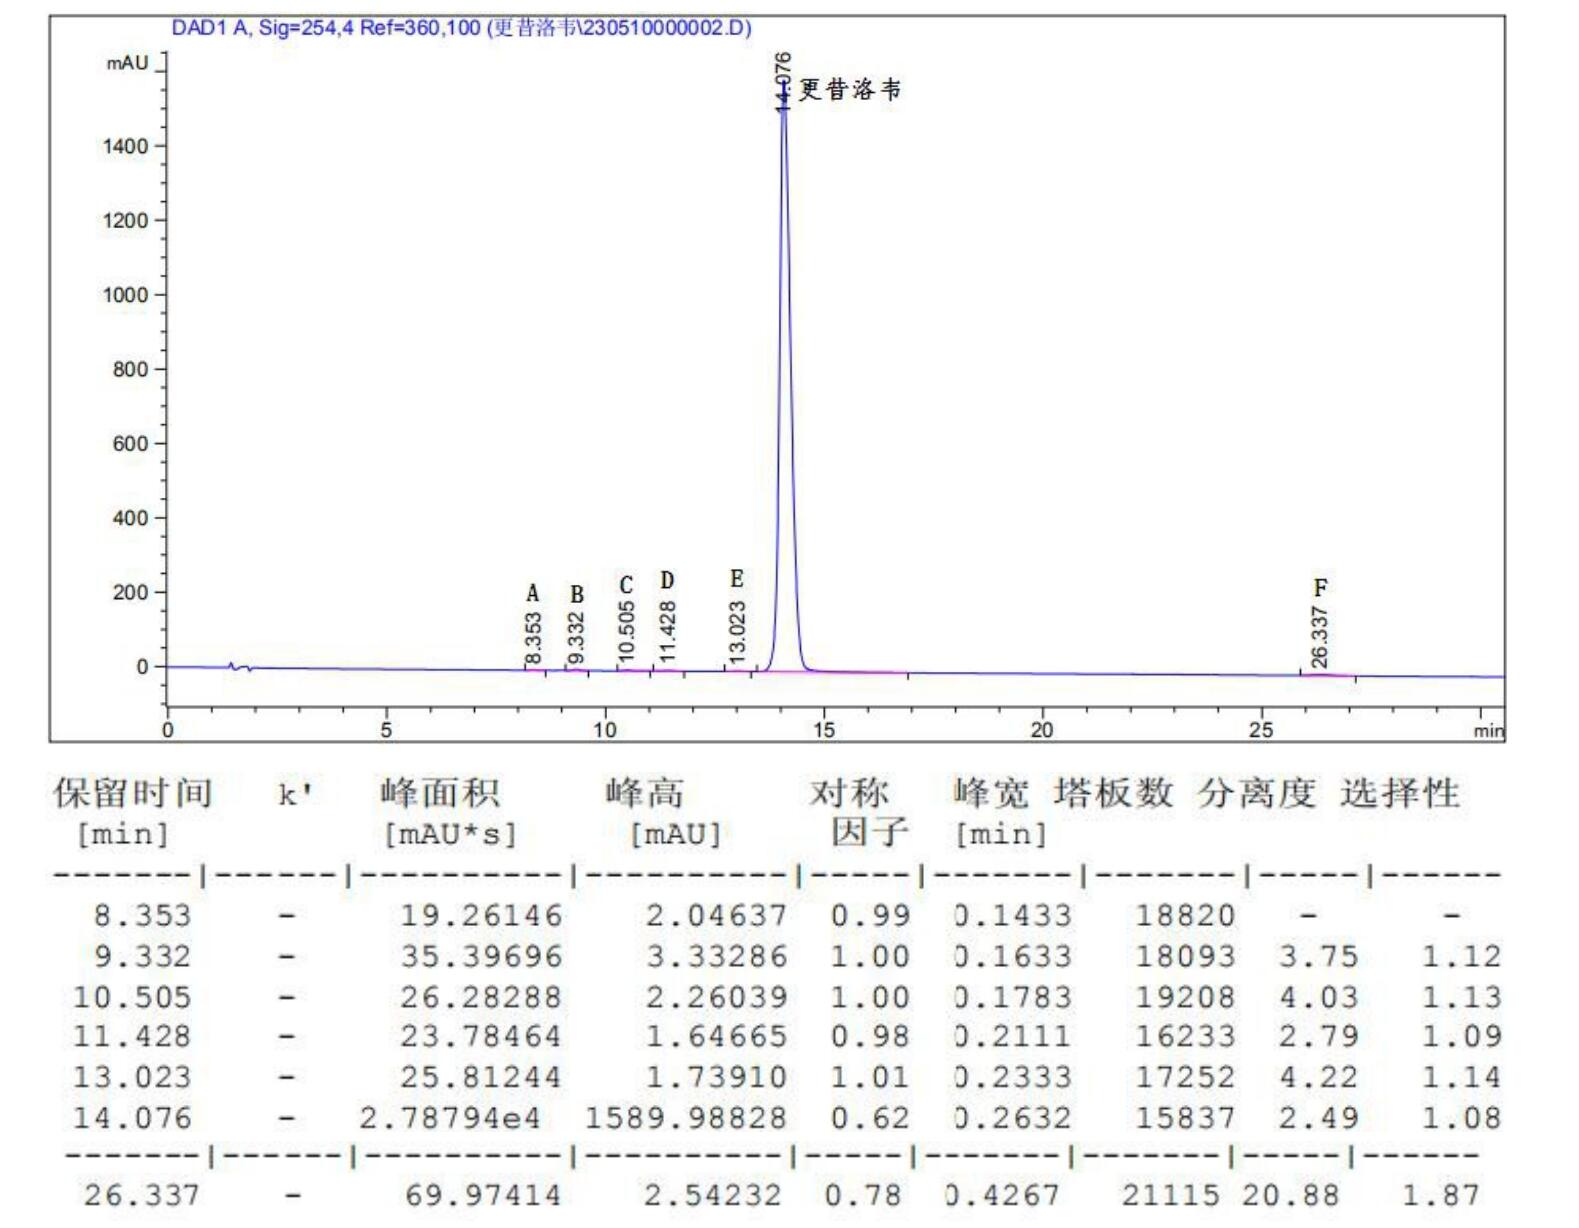
Task: Click the 选择性 column header
Action: pos(1400,793)
